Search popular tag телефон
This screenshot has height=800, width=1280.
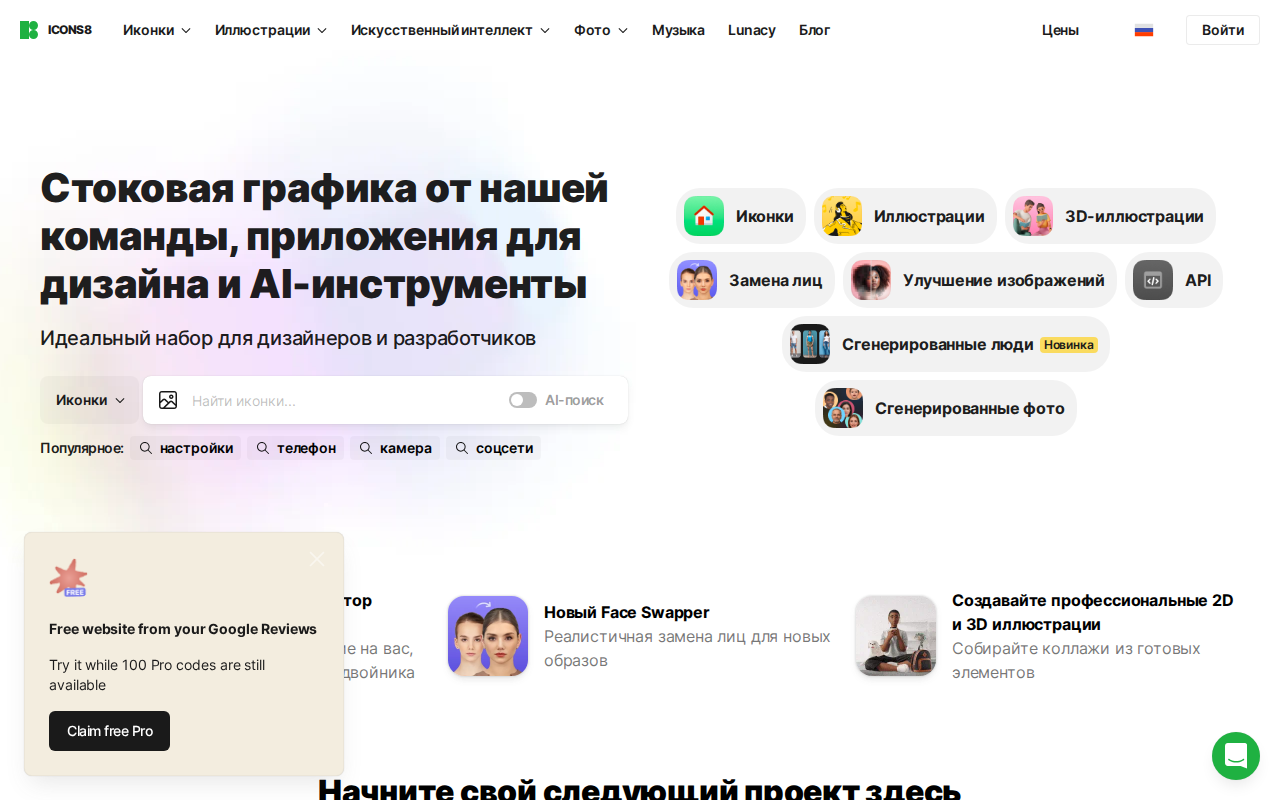(x=295, y=448)
